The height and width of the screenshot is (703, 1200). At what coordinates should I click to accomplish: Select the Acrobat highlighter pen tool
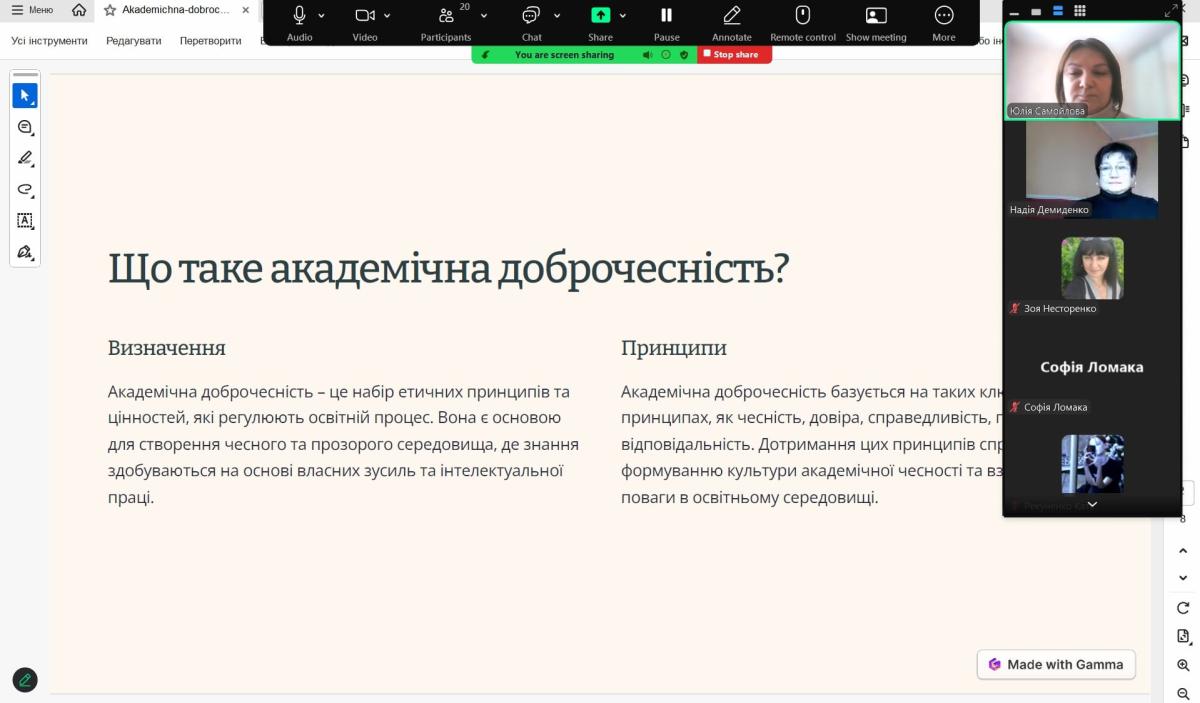[x=25, y=158]
